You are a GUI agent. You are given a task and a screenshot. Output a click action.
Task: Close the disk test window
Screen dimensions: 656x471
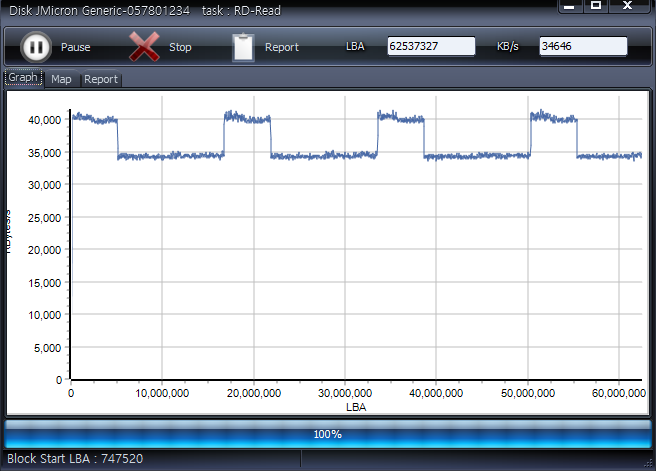(628, 5)
